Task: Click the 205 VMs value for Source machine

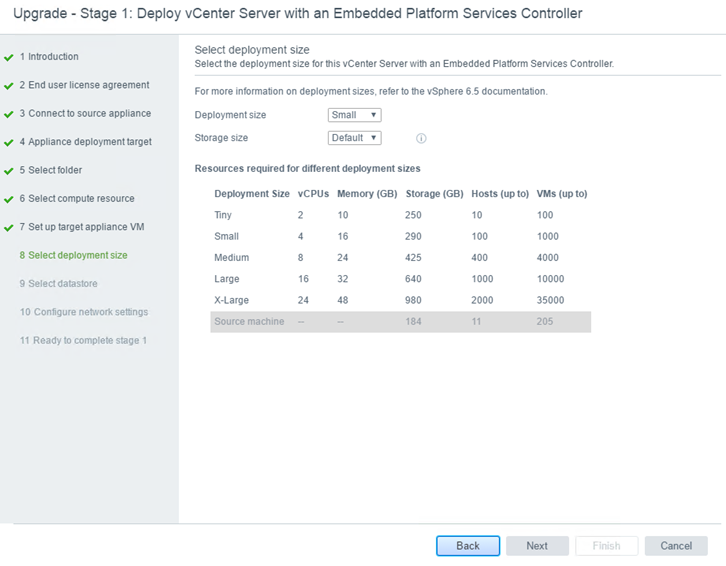Action: pos(545,321)
